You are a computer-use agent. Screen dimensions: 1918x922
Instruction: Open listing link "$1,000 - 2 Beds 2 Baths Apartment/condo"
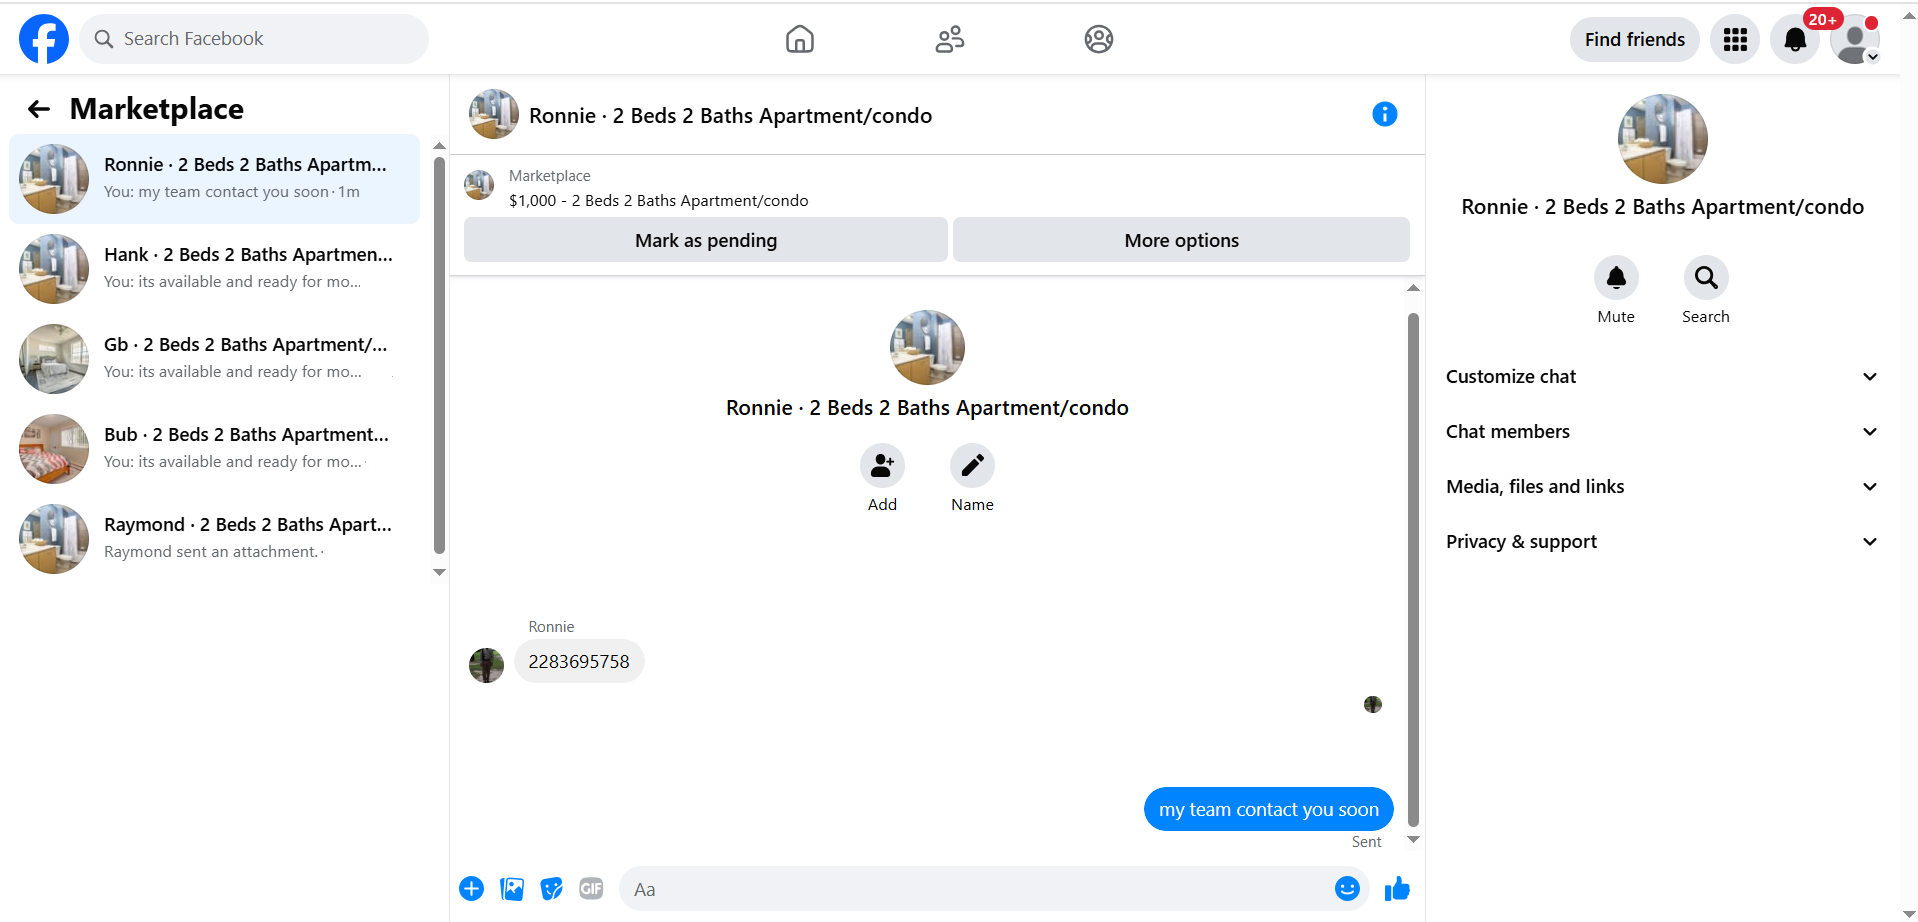658,200
